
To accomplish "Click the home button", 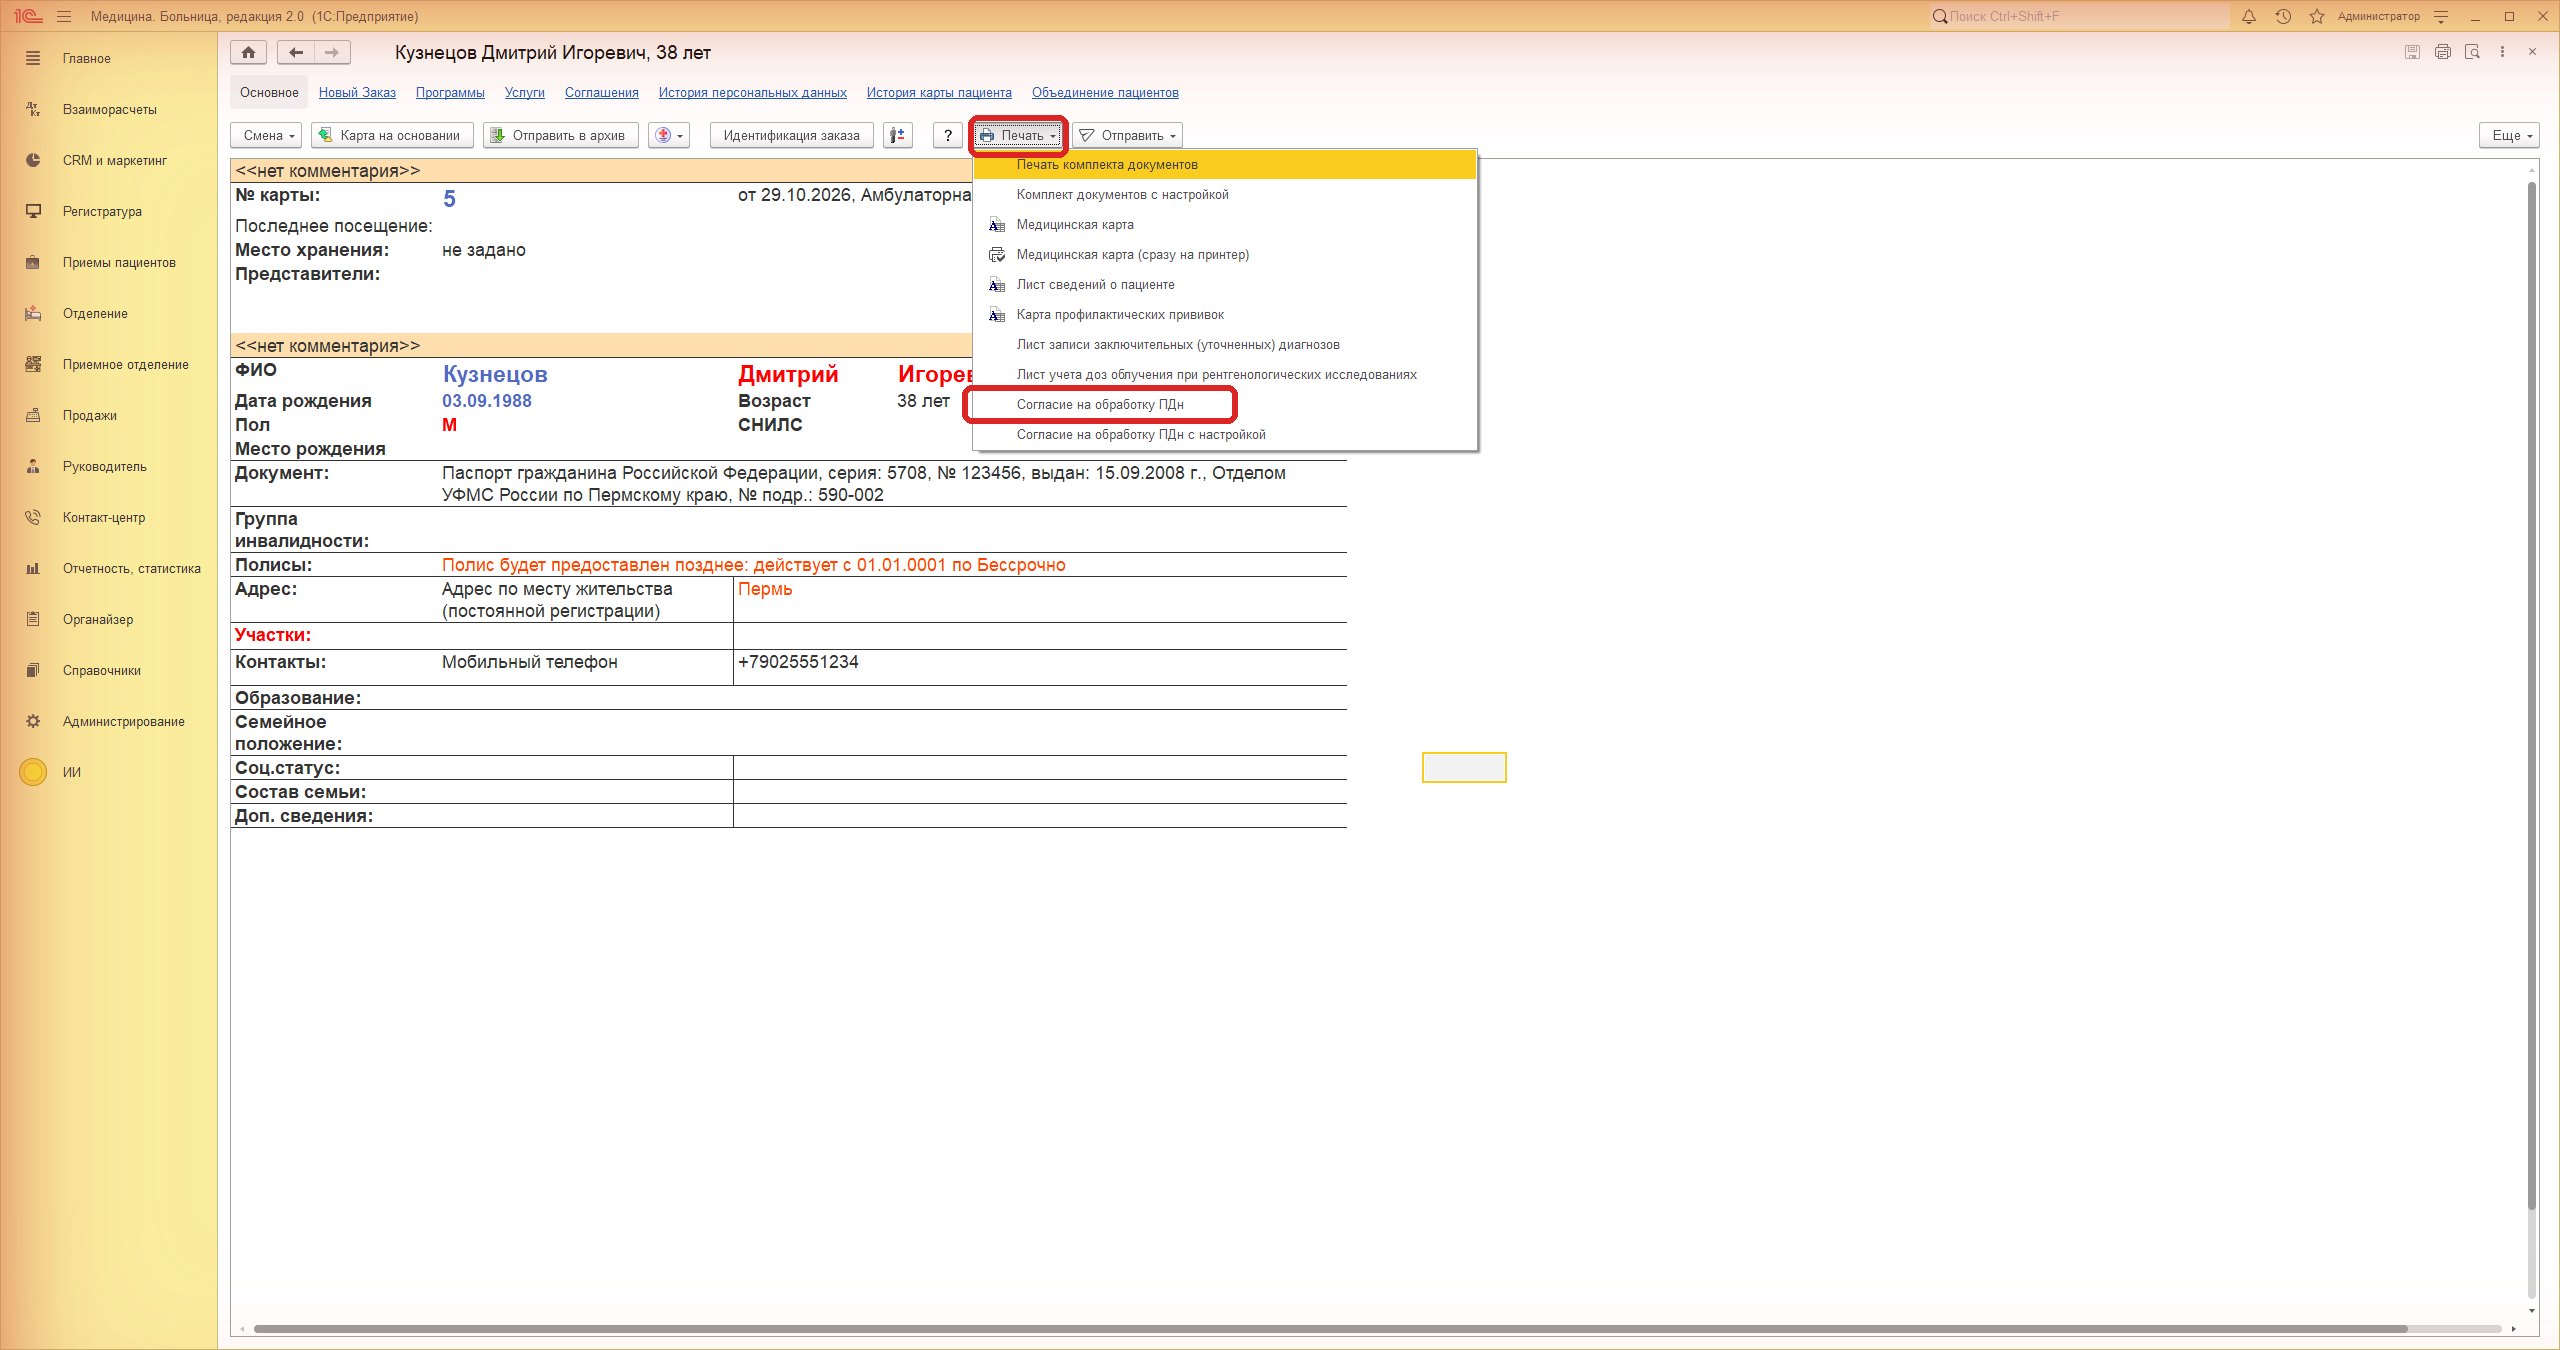I will (249, 52).
